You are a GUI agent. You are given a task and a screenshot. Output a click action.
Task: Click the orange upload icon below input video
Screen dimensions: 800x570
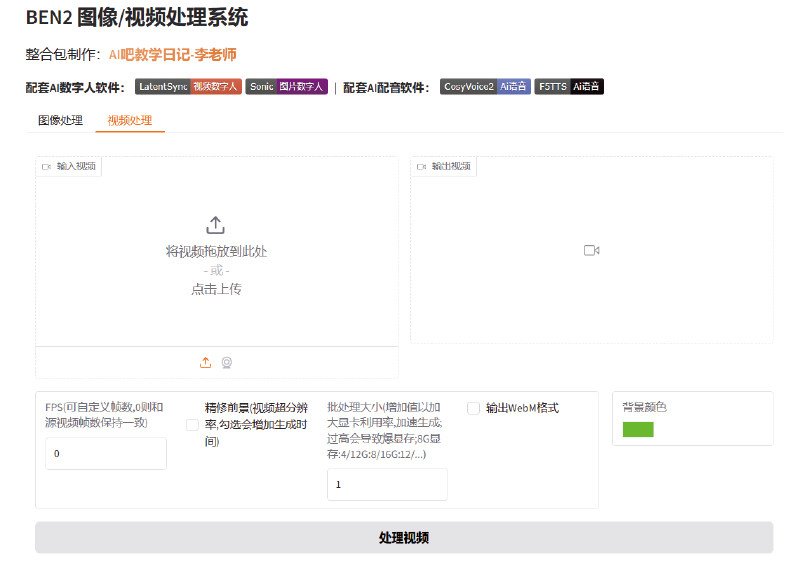pos(206,362)
